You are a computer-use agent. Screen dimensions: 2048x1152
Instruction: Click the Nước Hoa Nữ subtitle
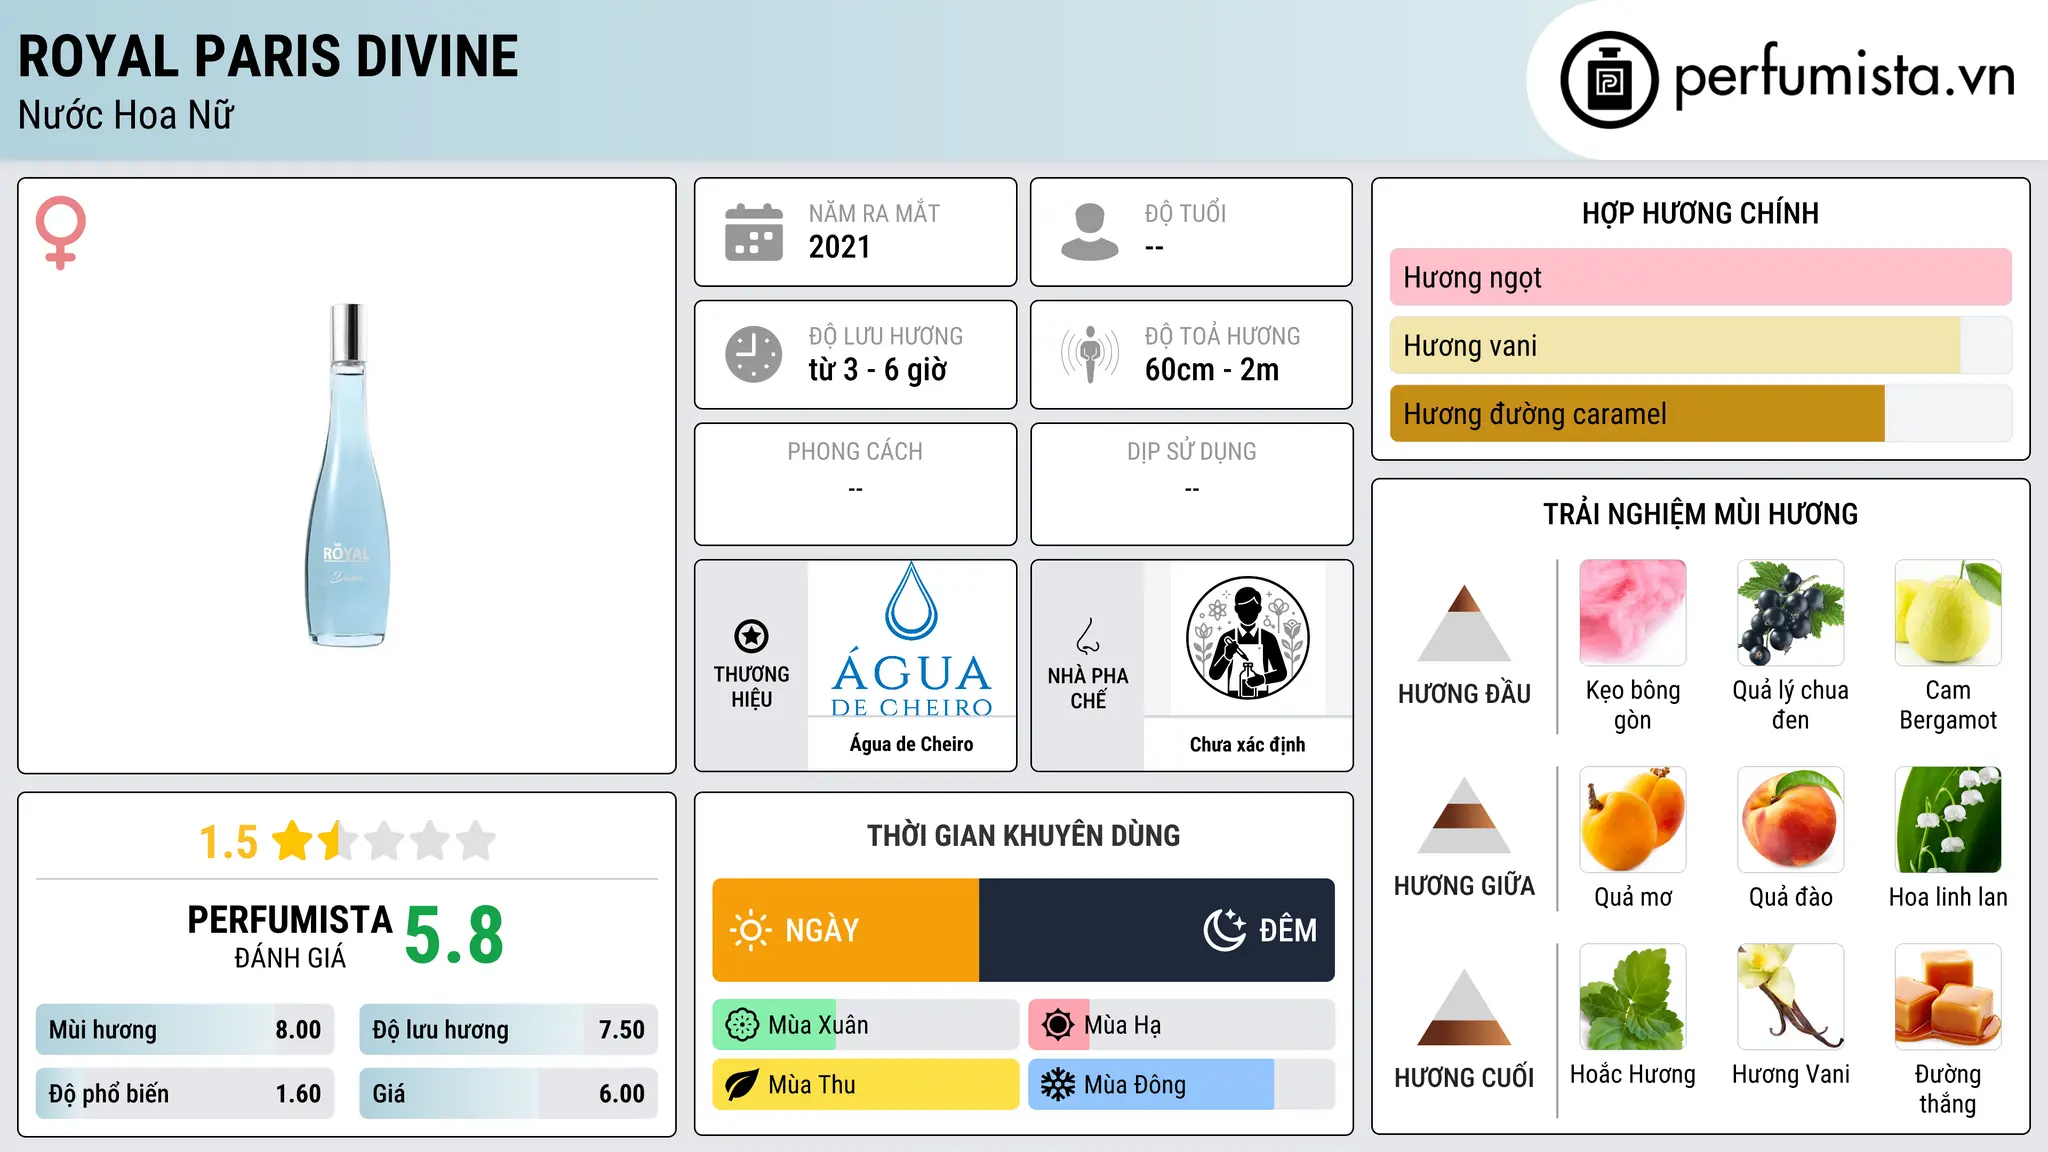(126, 115)
